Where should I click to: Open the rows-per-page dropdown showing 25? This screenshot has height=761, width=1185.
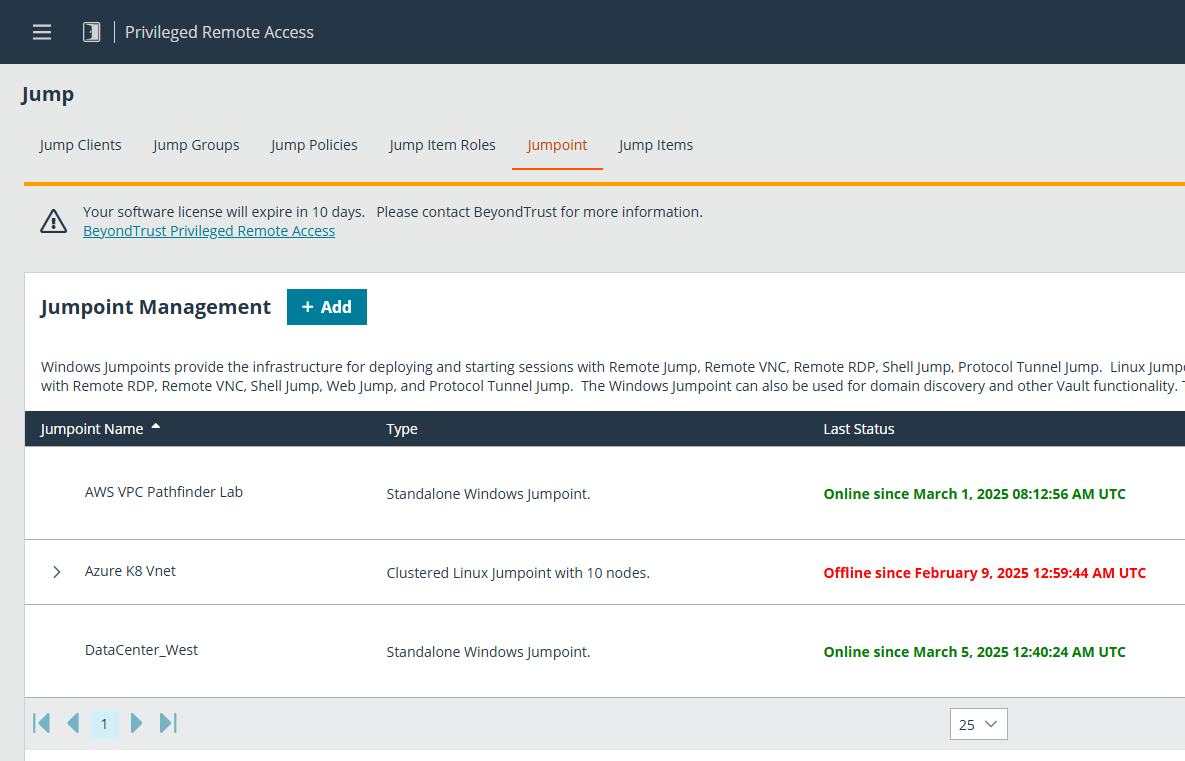click(978, 724)
